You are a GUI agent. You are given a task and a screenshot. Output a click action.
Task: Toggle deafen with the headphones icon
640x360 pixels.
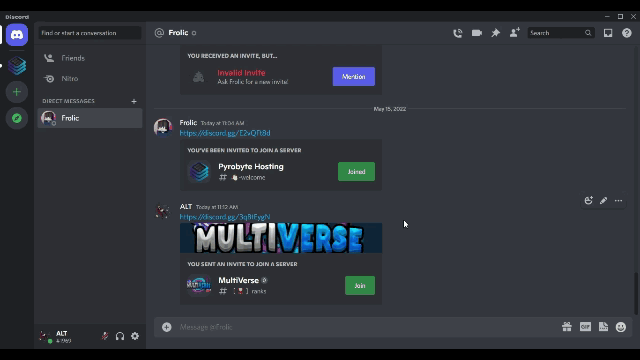120,336
